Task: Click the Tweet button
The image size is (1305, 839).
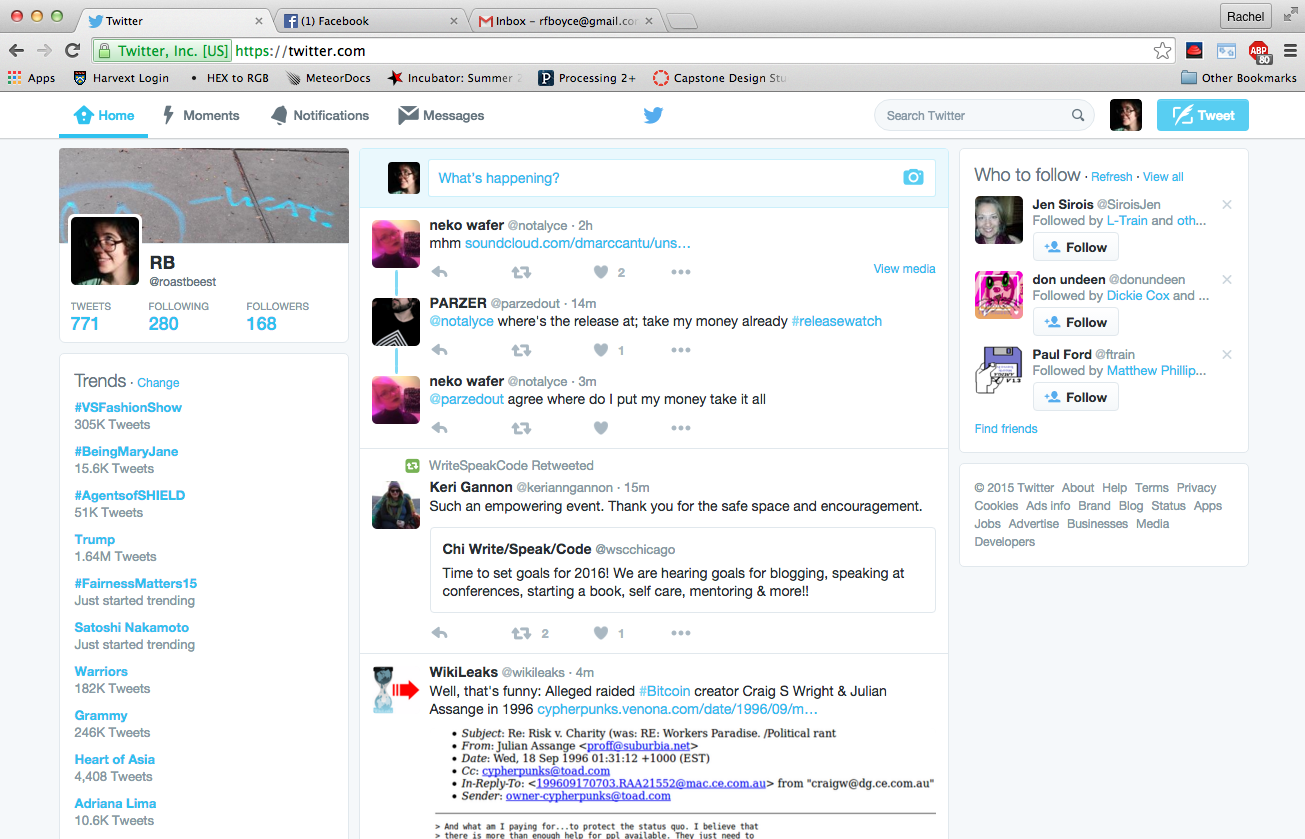Action: (x=1203, y=115)
